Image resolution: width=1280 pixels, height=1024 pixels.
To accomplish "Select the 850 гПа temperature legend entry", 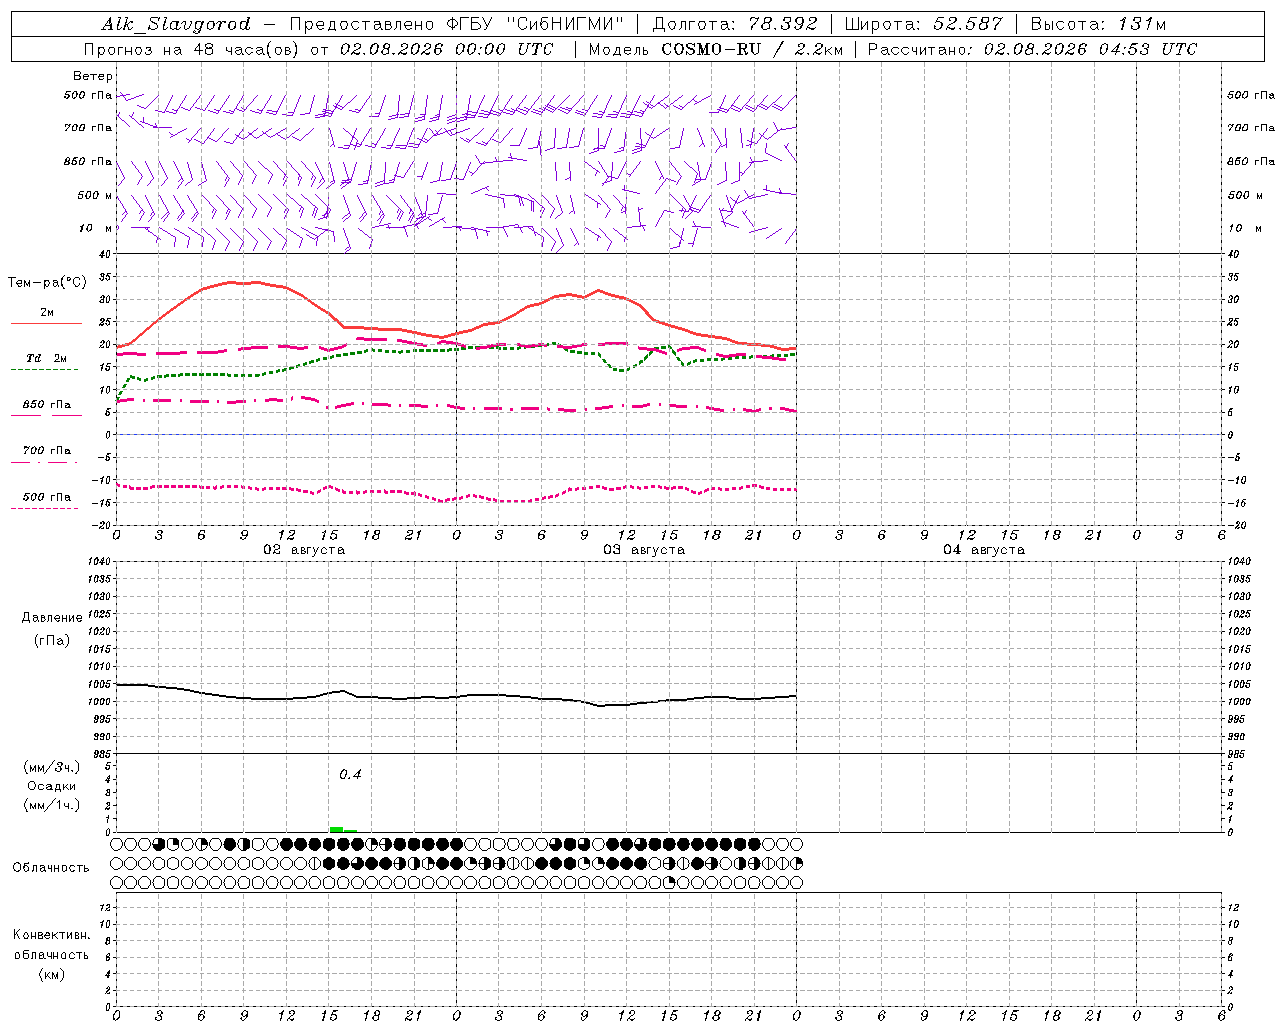I will (46, 405).
